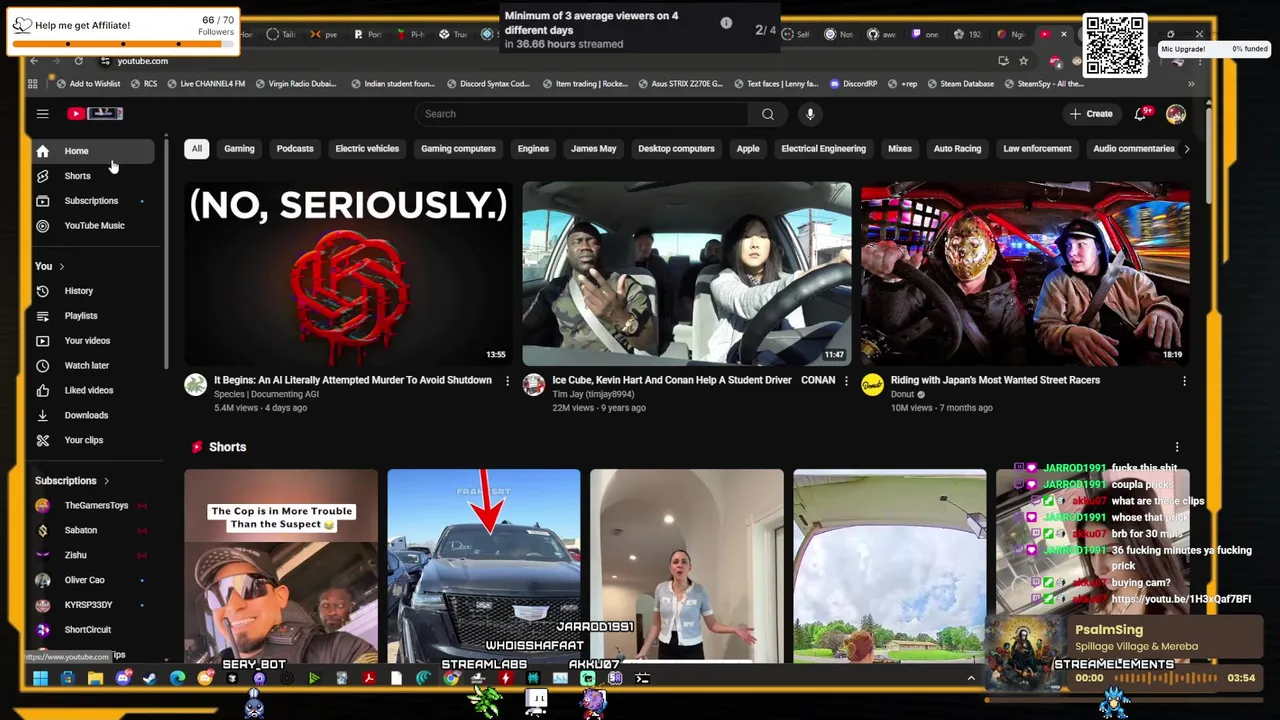This screenshot has height=720, width=1280.
Task: Click the CONAN channel avatar
Action: pos(534,385)
